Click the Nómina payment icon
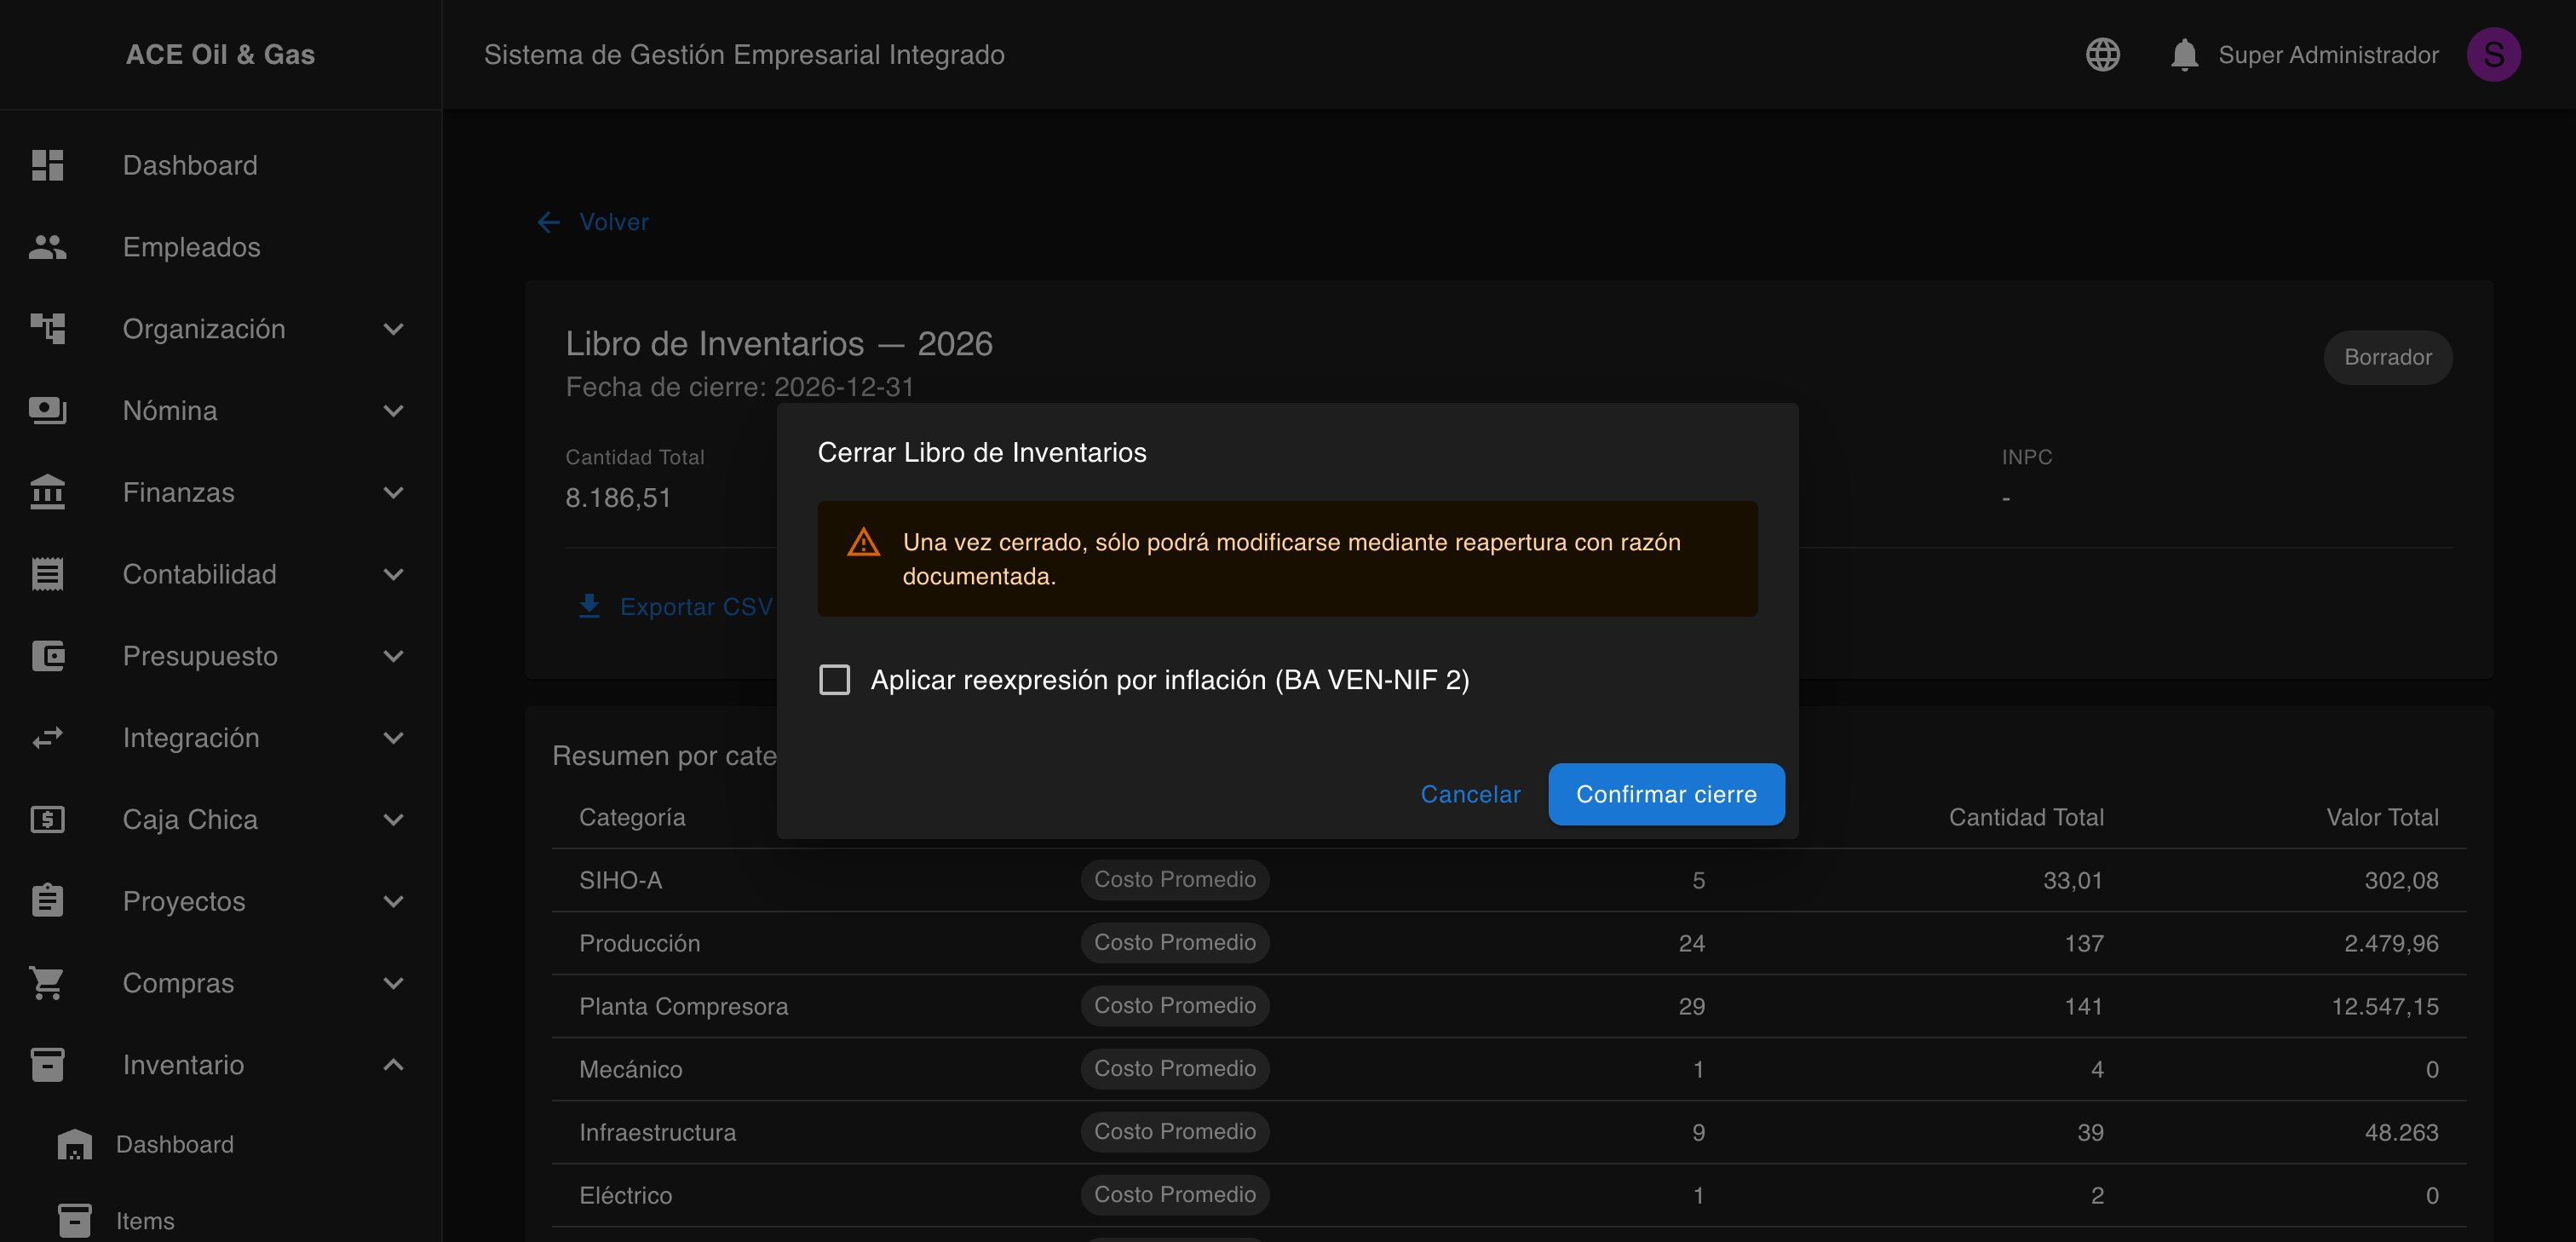The width and height of the screenshot is (2576, 1242). pos(47,410)
